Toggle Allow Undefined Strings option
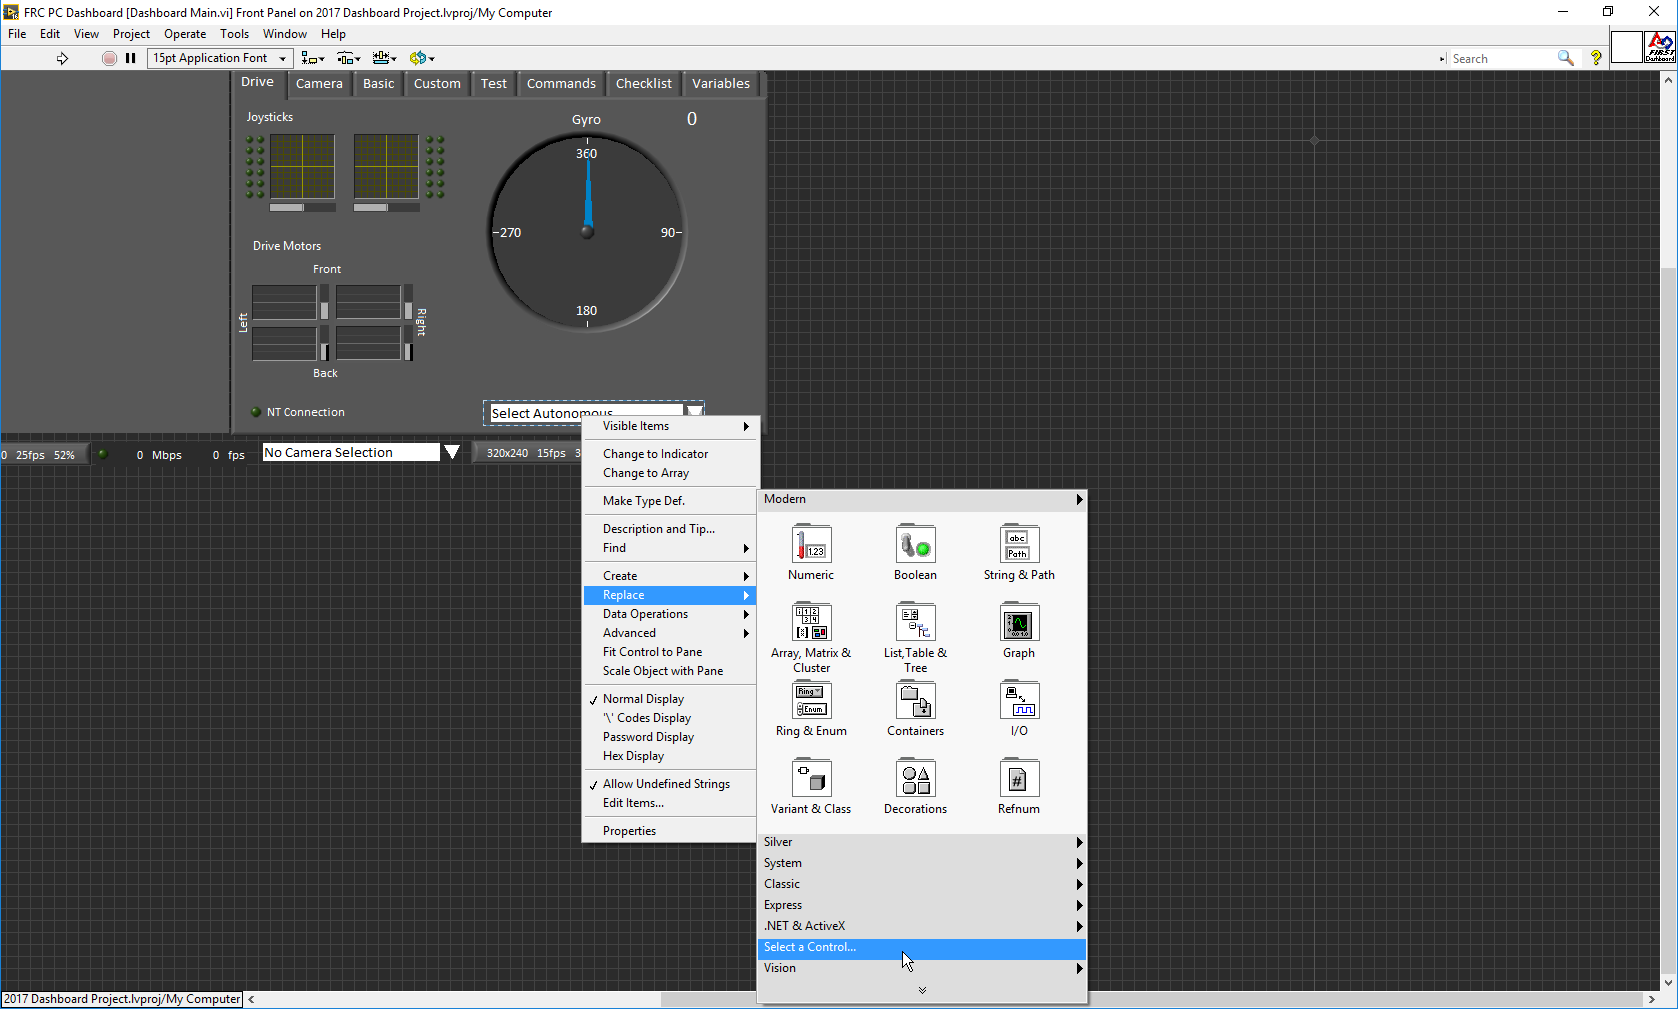 pos(668,784)
